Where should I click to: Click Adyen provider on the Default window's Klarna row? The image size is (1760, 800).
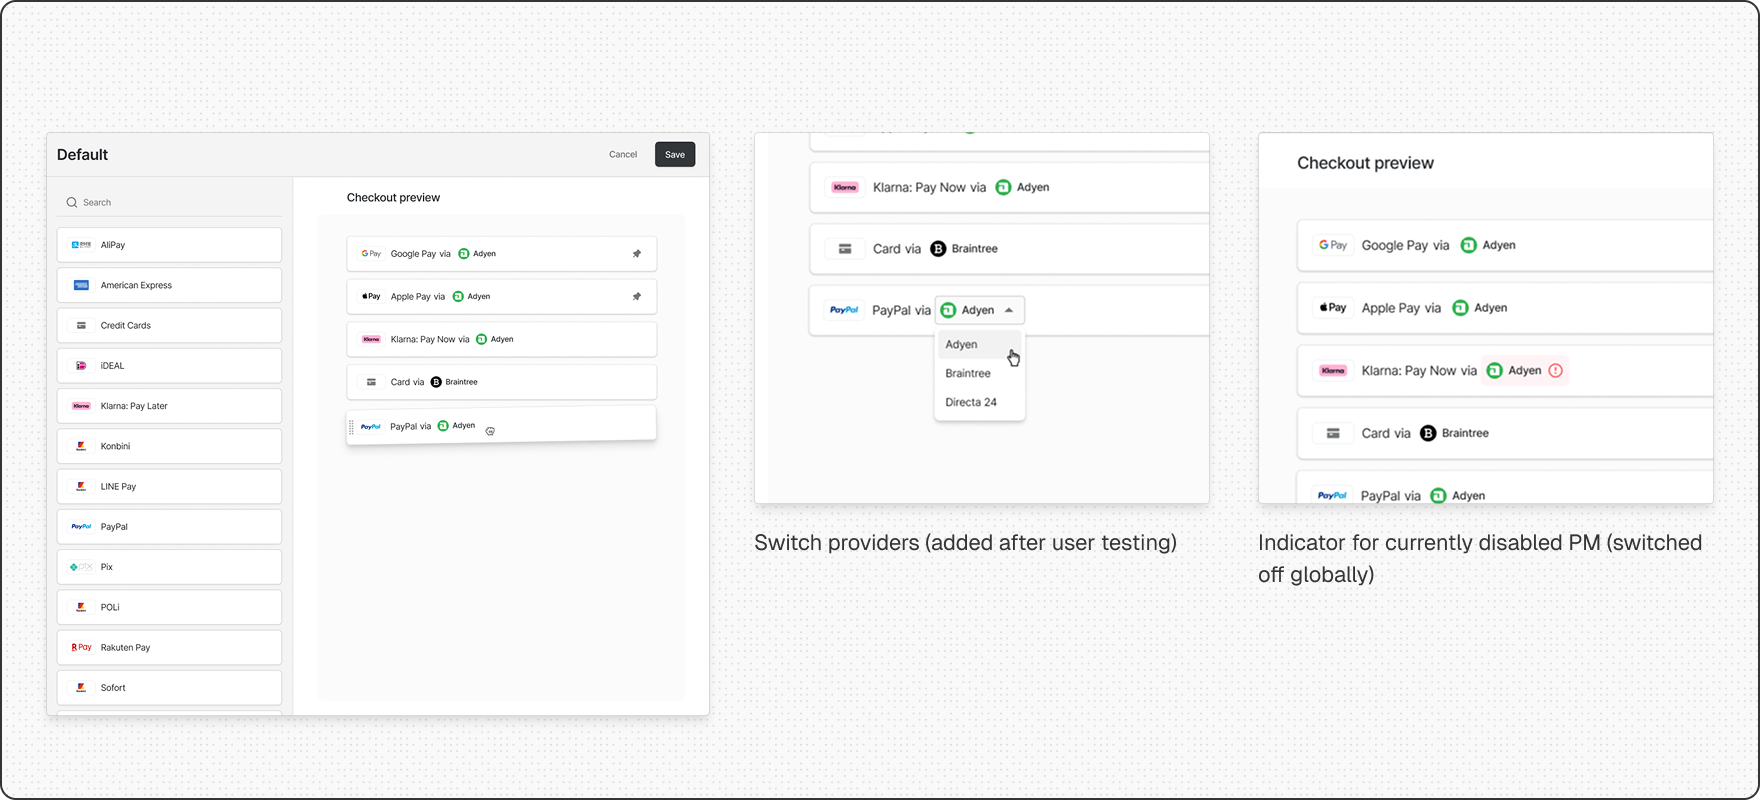click(x=495, y=340)
